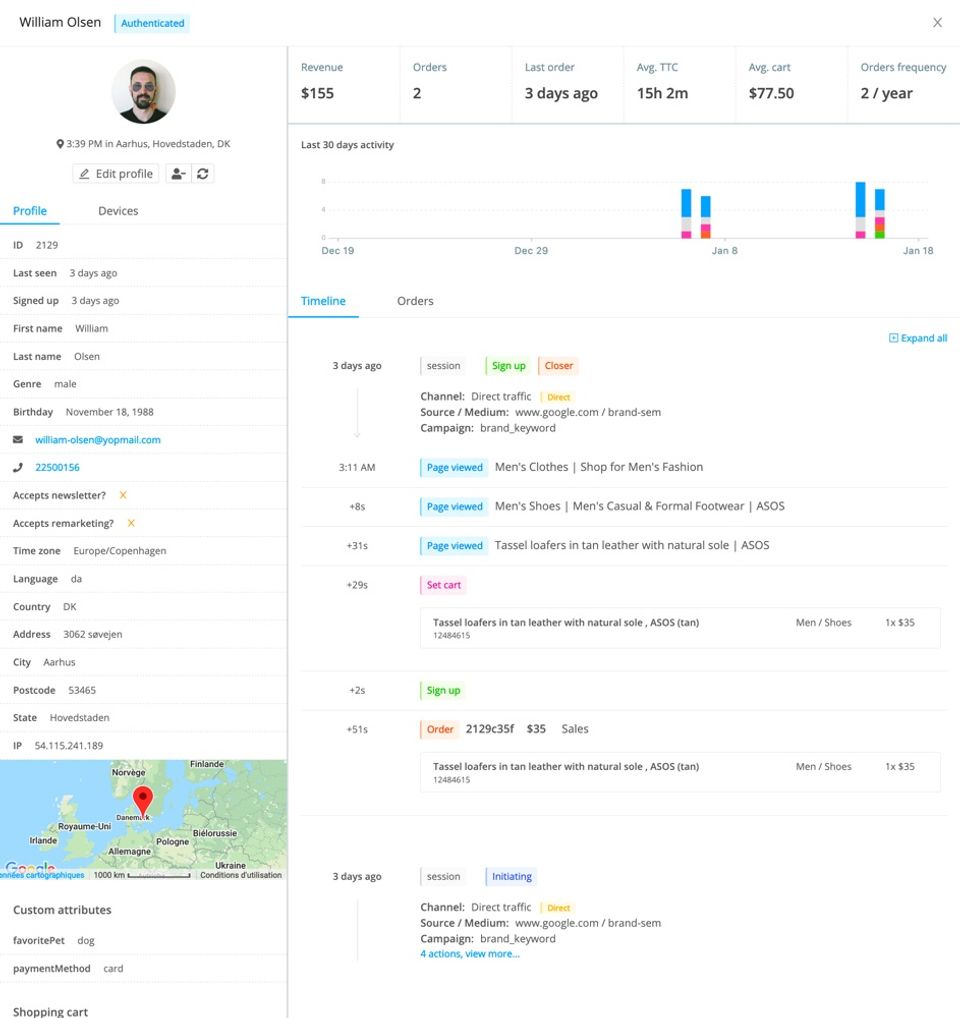960x1018 pixels.
Task: Click the phone number 22500156 link
Action: click(x=57, y=467)
